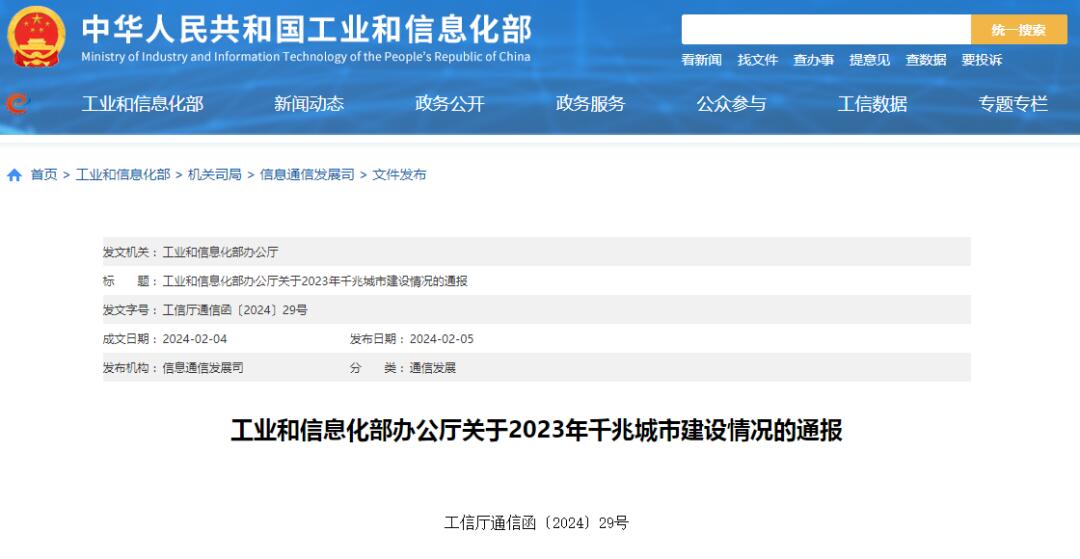Go to 首页 in the breadcrumb
1080x559 pixels.
44,175
